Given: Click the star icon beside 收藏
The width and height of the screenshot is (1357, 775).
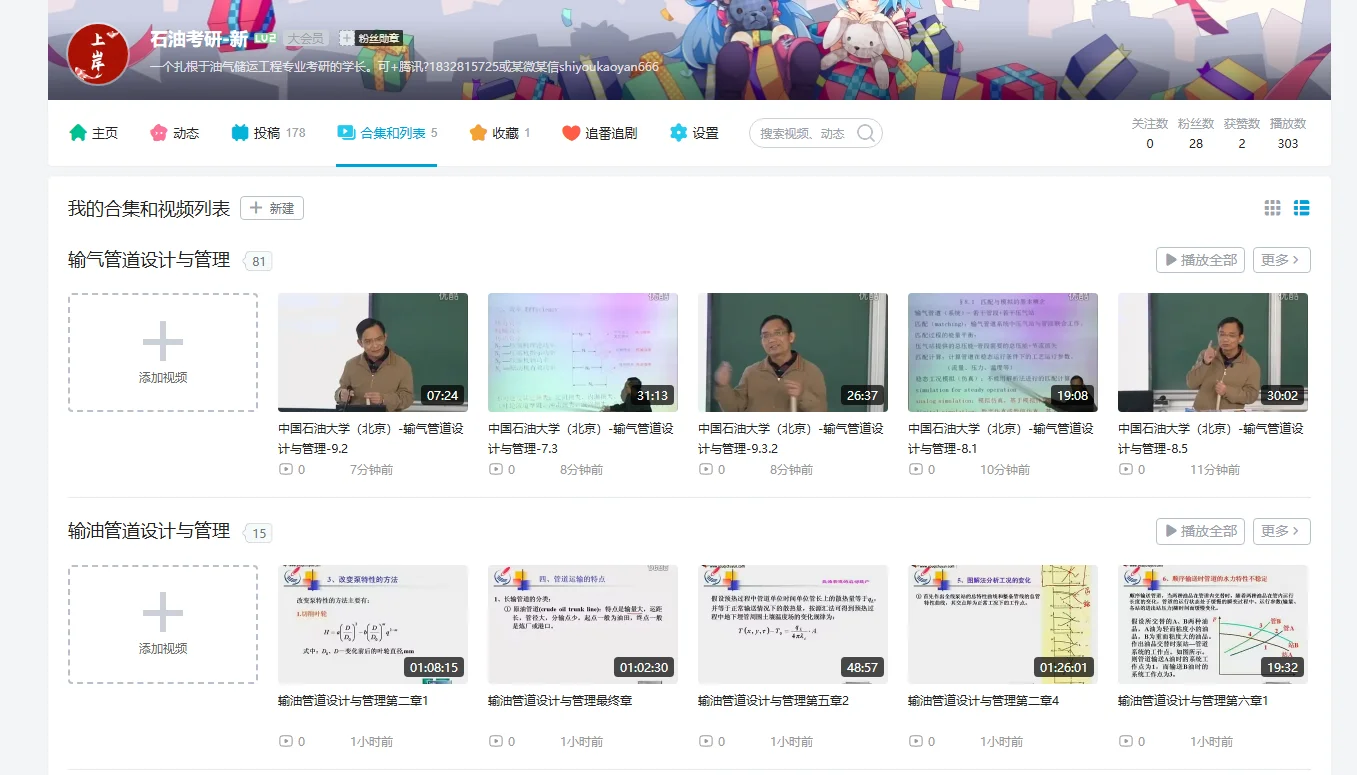Looking at the screenshot, I should (x=478, y=131).
